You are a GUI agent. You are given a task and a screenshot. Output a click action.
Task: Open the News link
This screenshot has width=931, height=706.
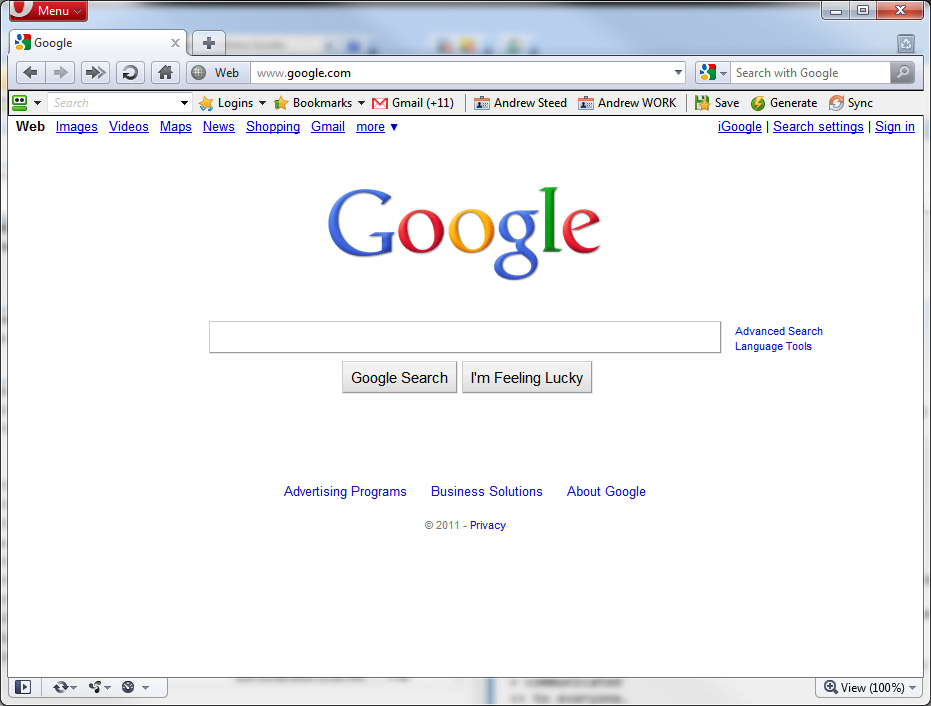[218, 126]
